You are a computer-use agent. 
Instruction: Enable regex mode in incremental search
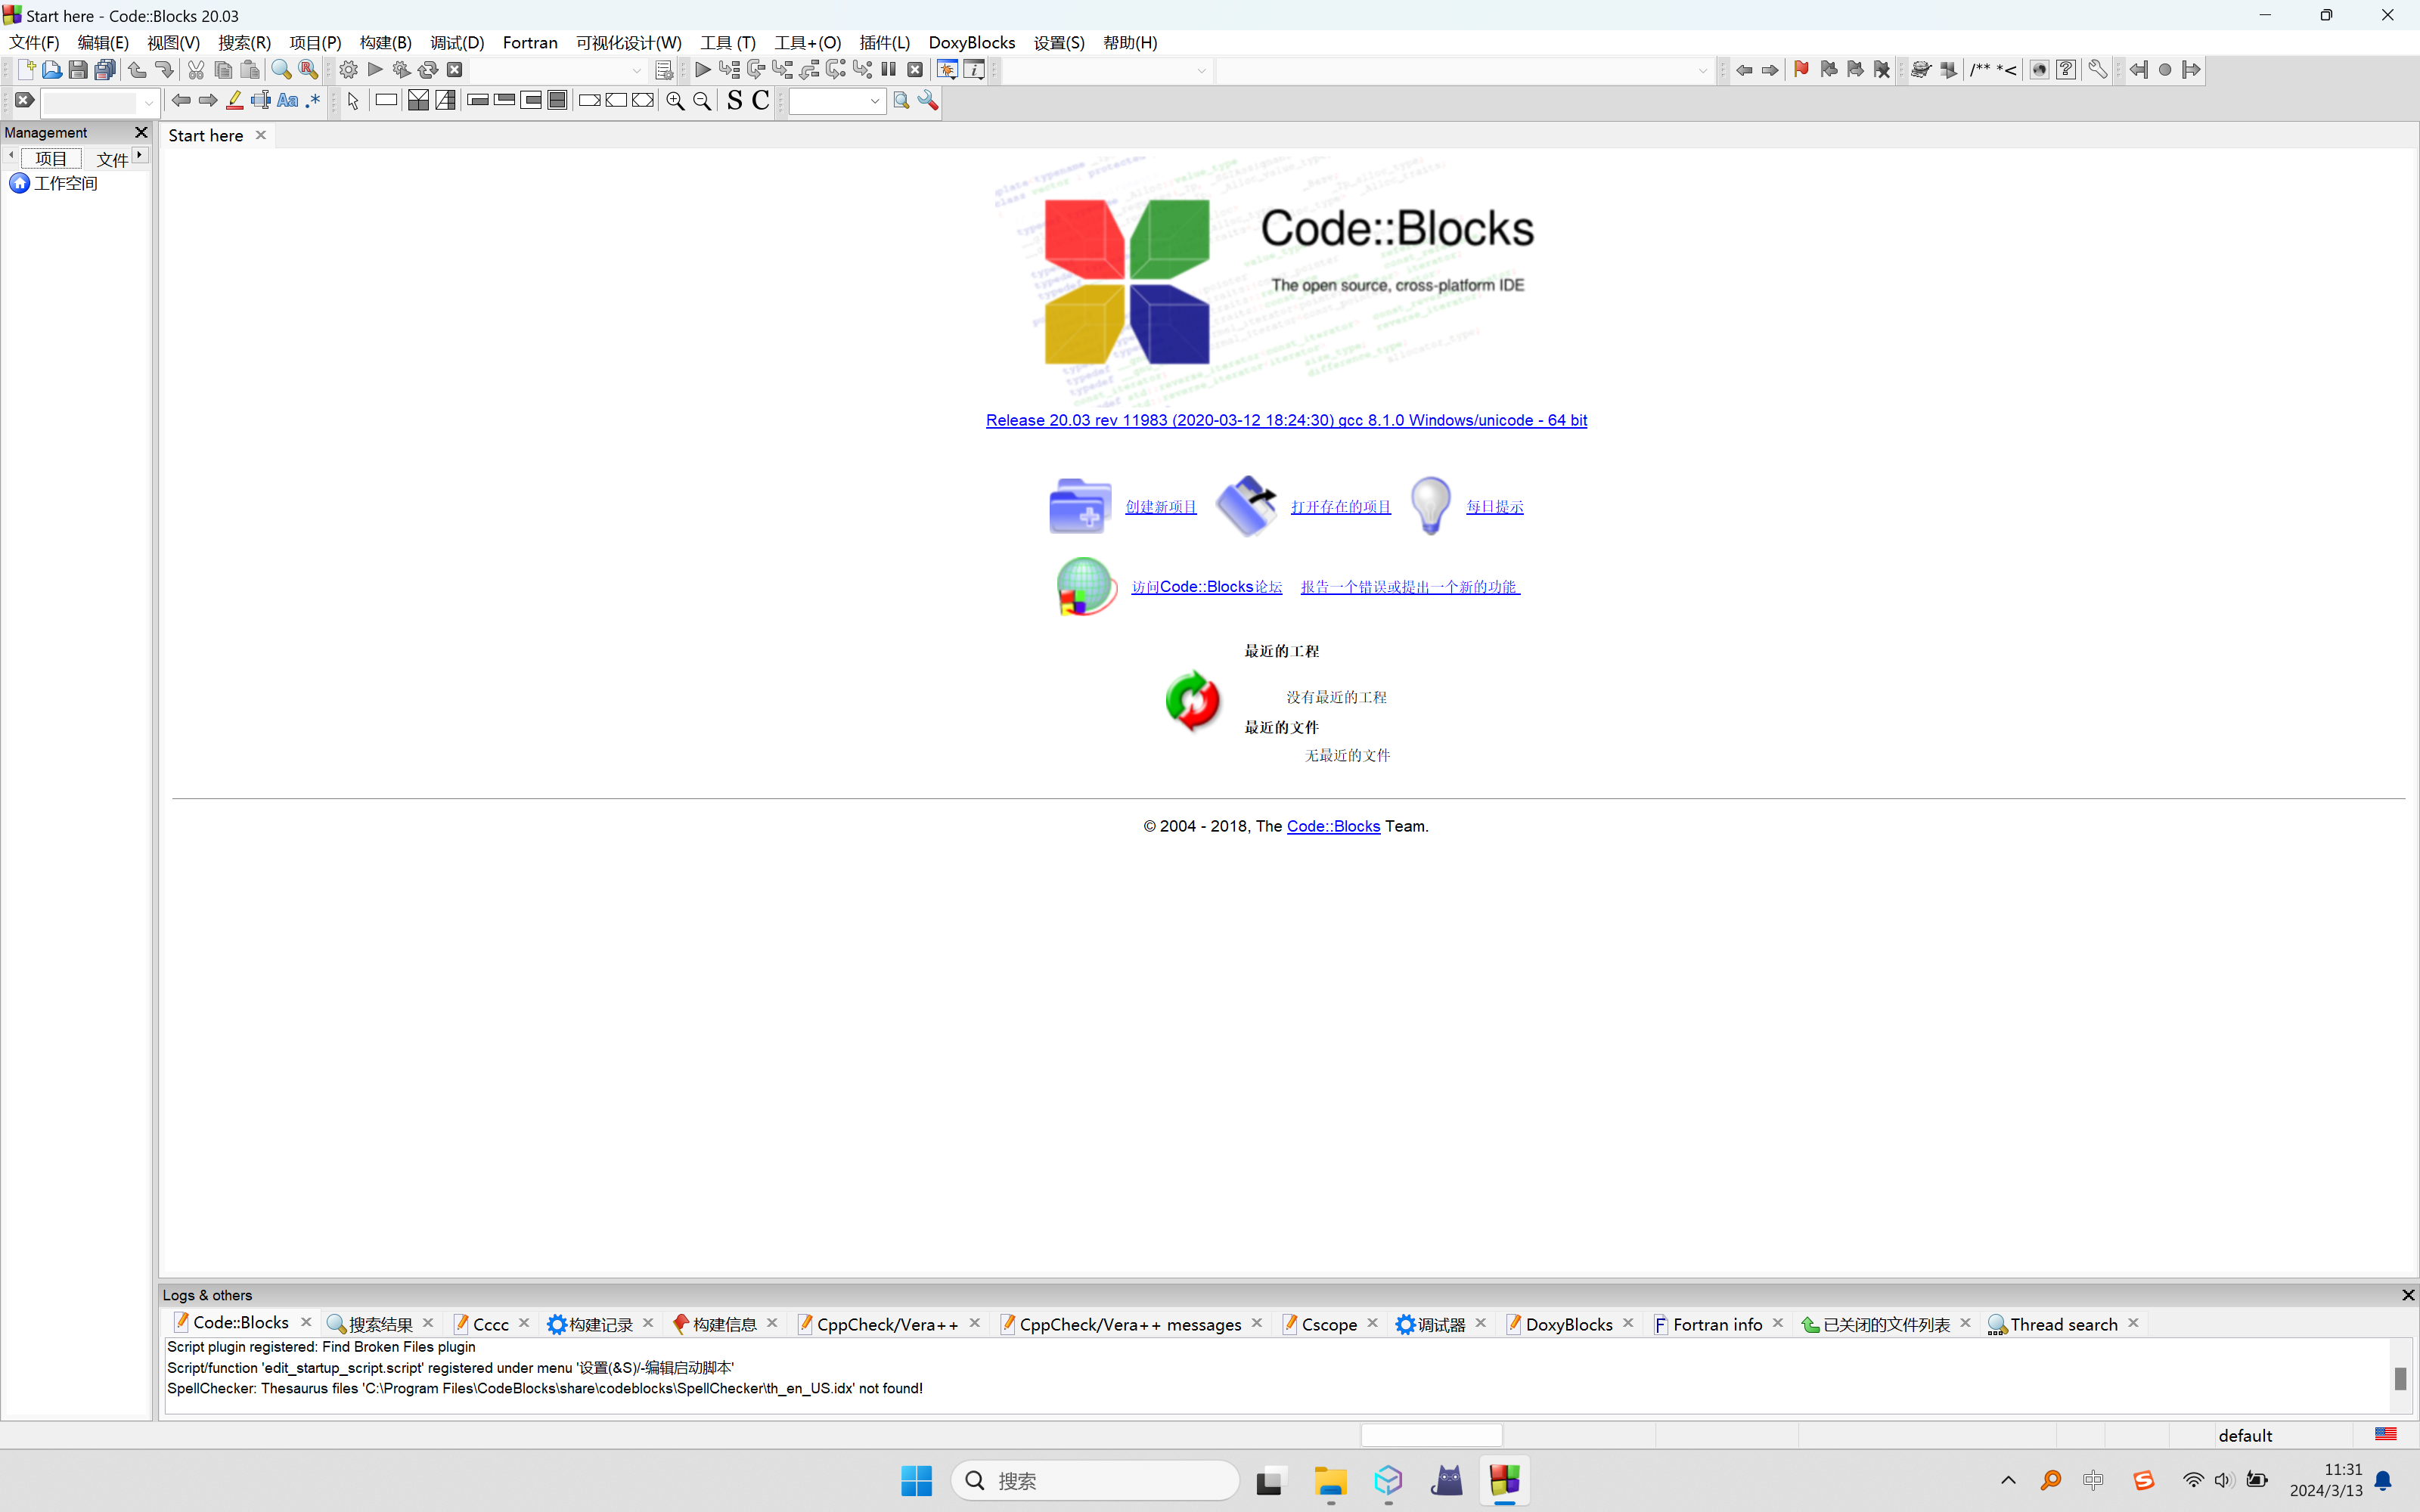[x=312, y=100]
